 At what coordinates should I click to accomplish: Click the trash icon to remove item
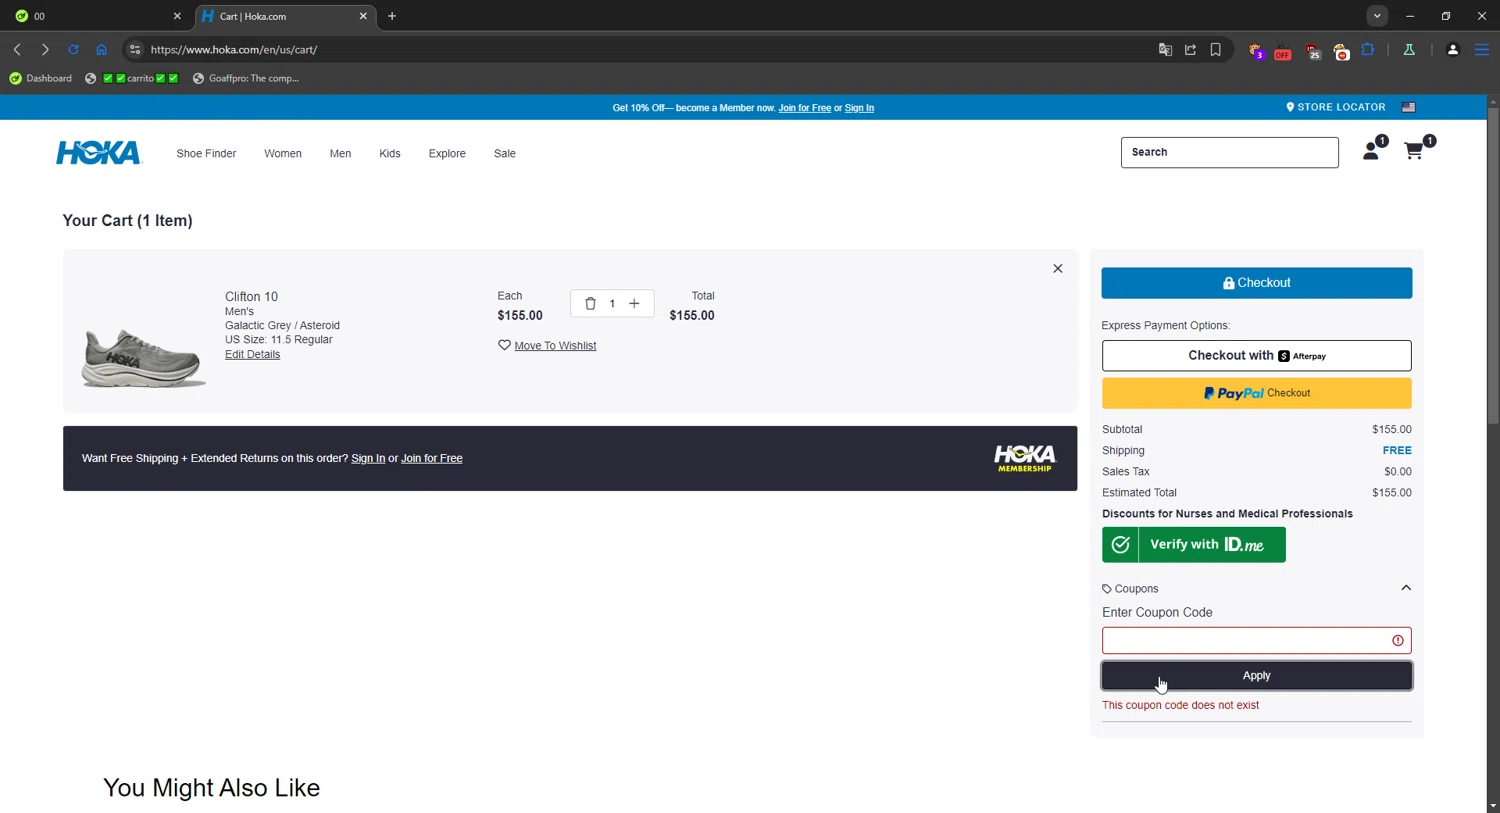pos(590,303)
